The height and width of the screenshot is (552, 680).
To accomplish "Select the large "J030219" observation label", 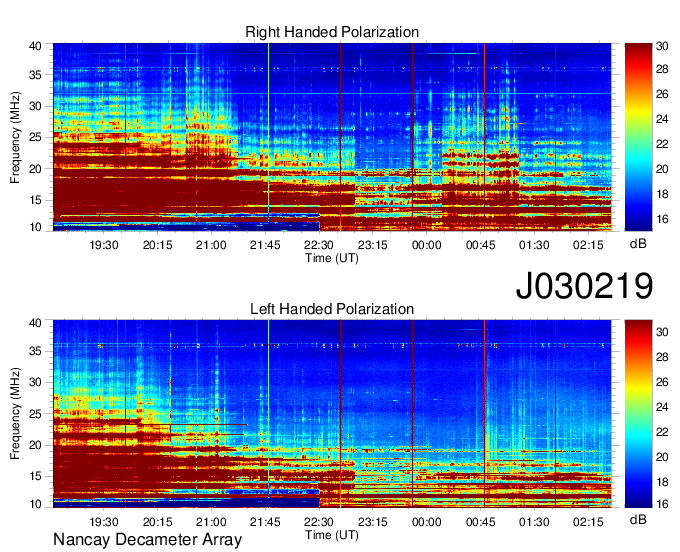I will pos(584,285).
